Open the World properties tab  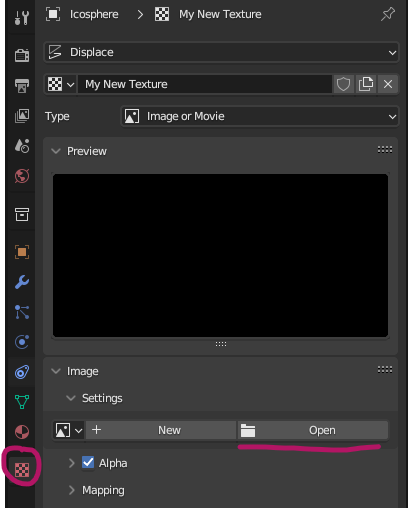pyautogui.click(x=22, y=176)
